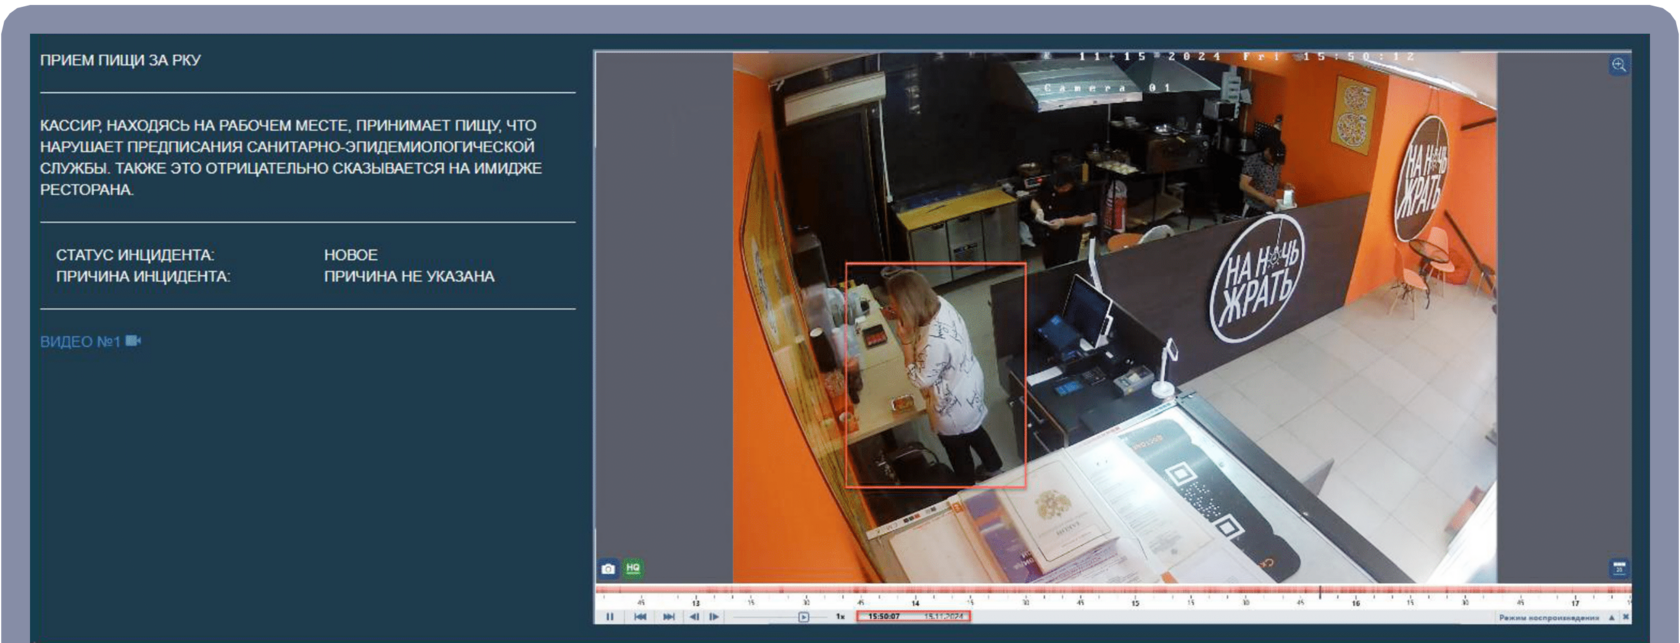Click the СТАТУС ИНЦИДЕНТА label
The height and width of the screenshot is (643, 1680).
pos(135,255)
